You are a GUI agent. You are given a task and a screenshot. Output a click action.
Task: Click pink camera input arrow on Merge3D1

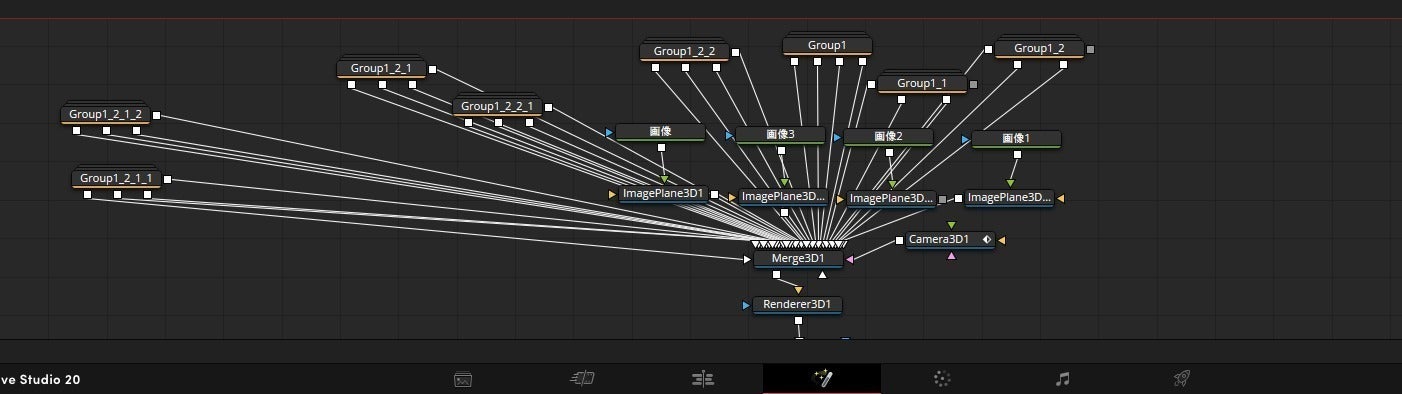click(849, 260)
